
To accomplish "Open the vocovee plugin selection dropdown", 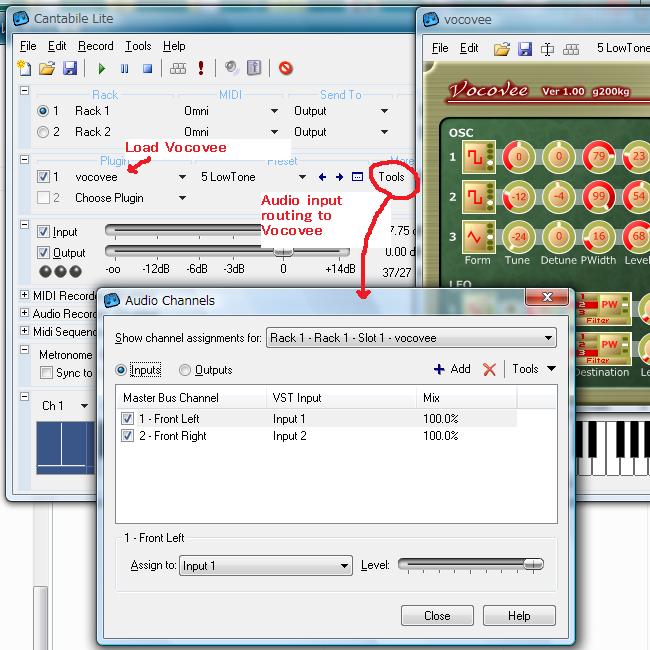I will tap(182, 177).
